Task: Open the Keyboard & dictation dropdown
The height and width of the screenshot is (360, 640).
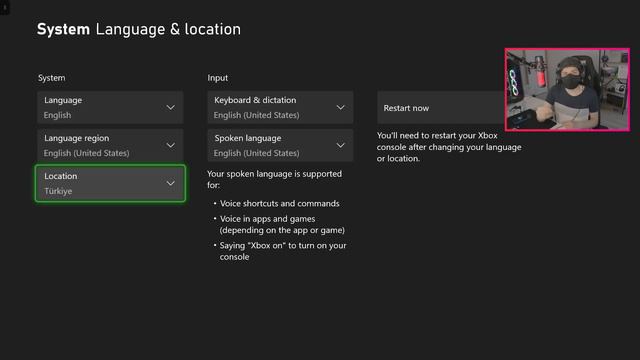Action: (280, 107)
